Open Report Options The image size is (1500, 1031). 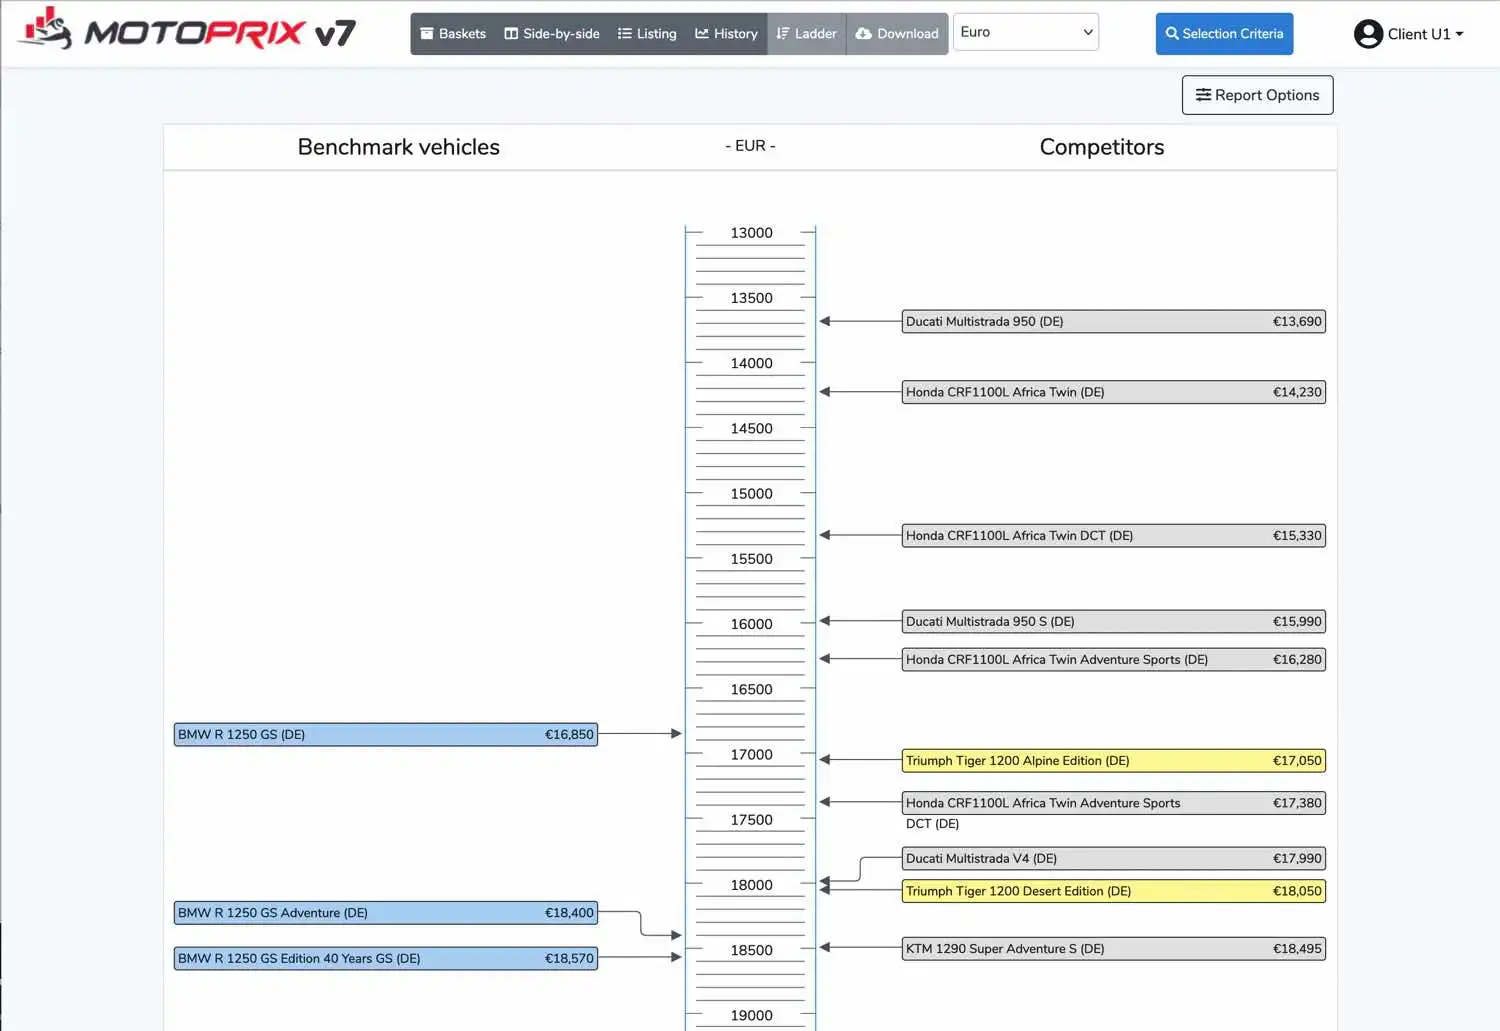click(x=1257, y=95)
